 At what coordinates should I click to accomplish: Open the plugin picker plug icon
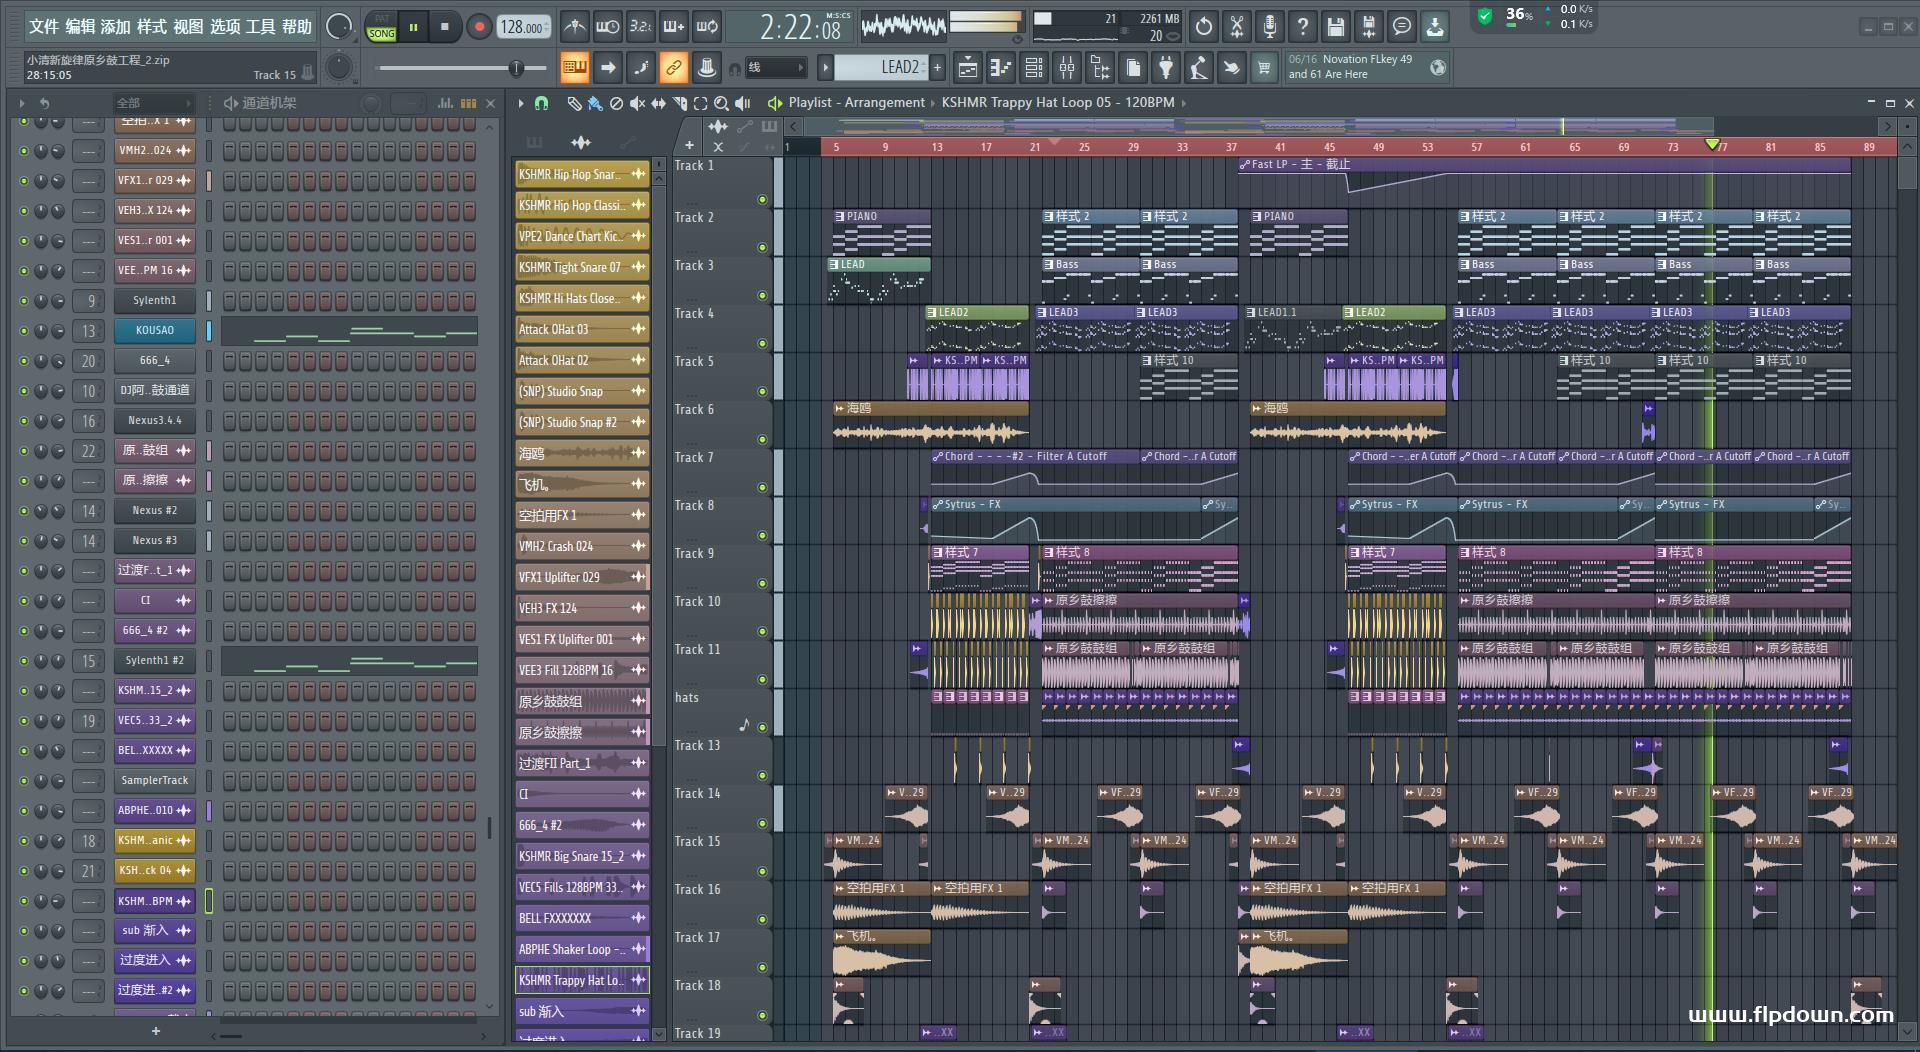click(1166, 68)
